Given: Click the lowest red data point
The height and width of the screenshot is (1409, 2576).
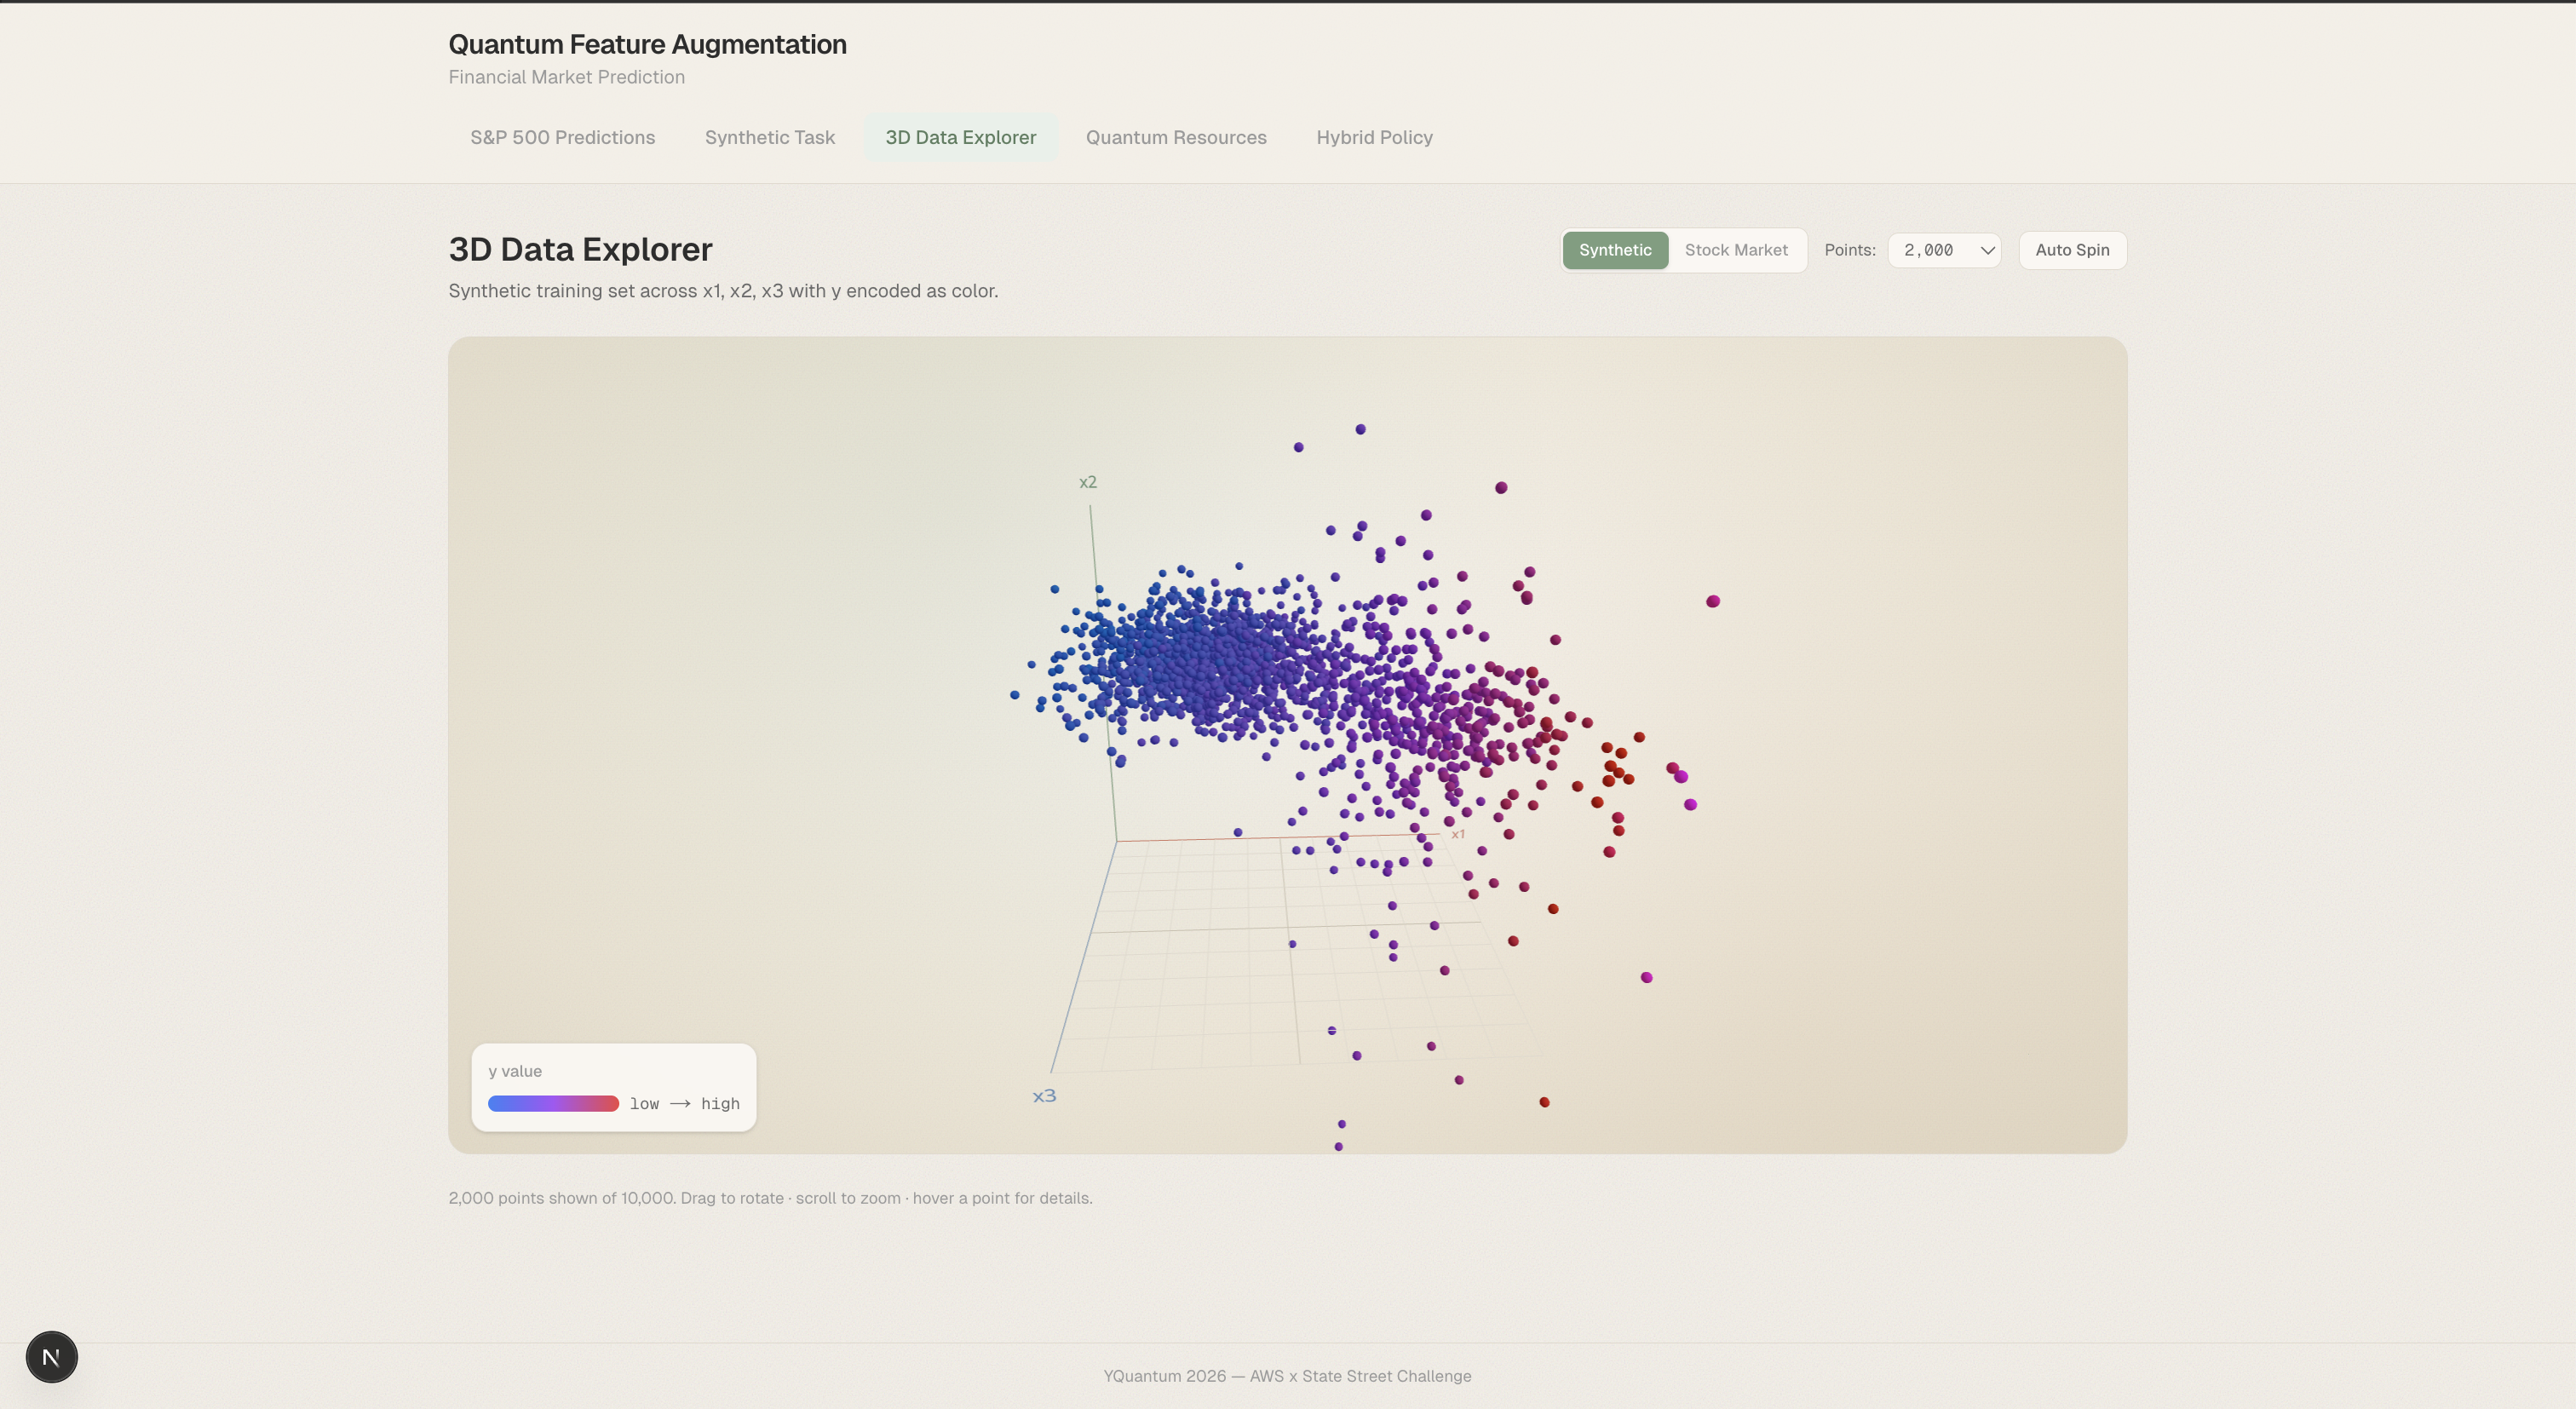Looking at the screenshot, I should point(1544,1102).
